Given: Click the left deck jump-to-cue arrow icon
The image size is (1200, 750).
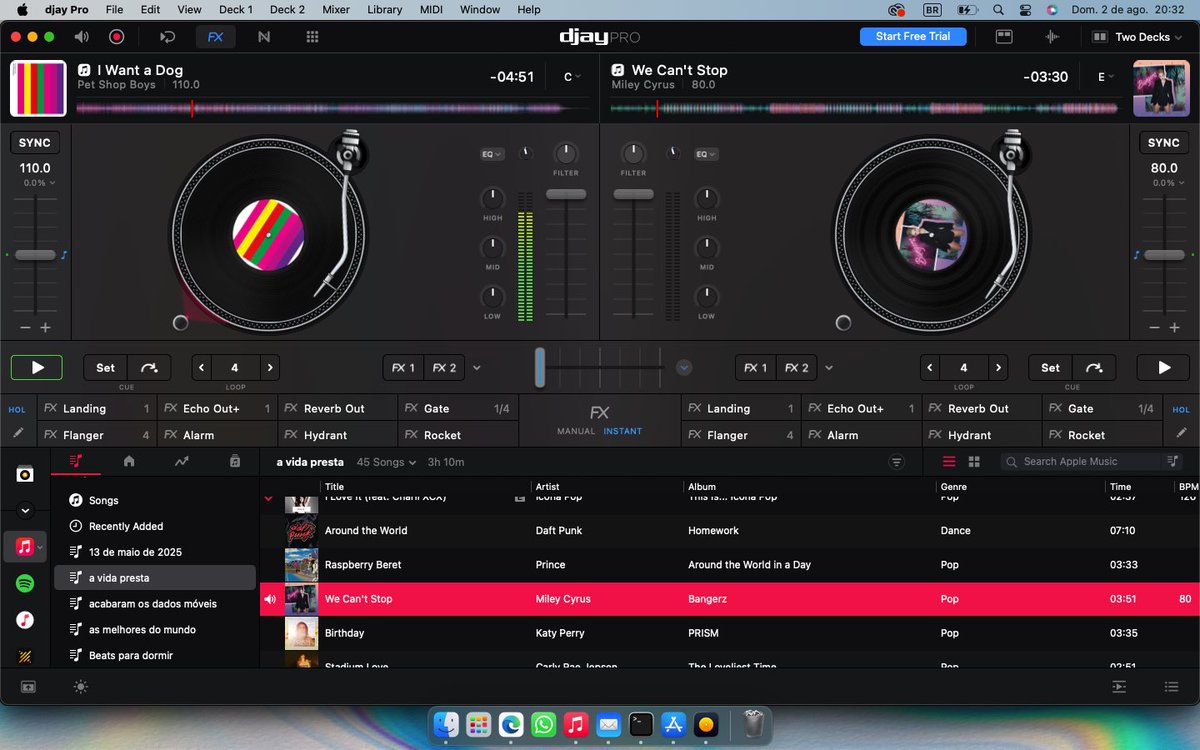Looking at the screenshot, I should [149, 368].
